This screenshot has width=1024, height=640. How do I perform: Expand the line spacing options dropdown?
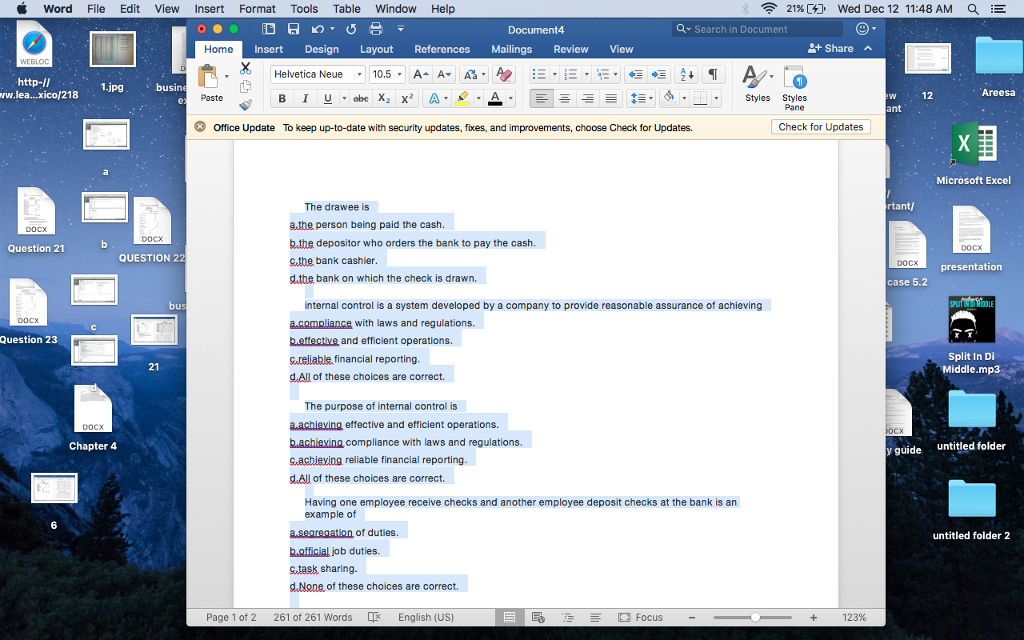651,98
